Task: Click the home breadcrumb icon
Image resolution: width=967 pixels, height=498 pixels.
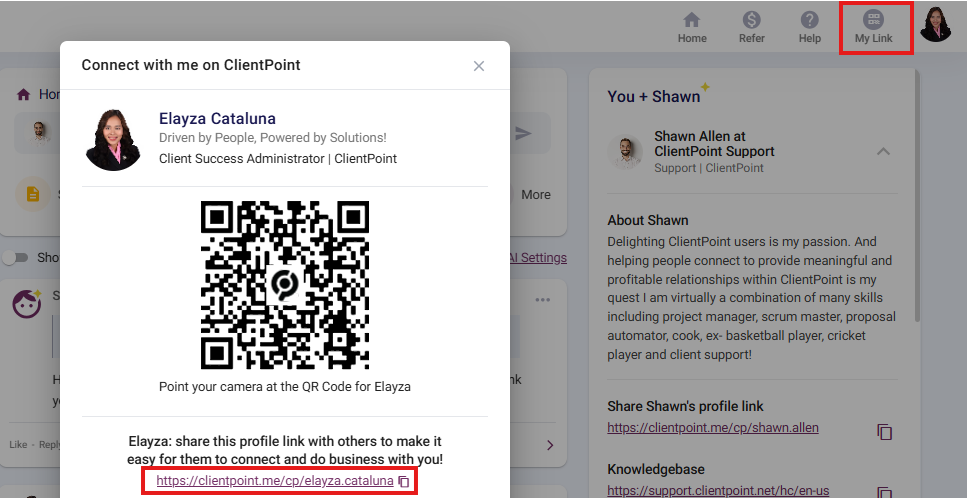Action: tap(23, 94)
